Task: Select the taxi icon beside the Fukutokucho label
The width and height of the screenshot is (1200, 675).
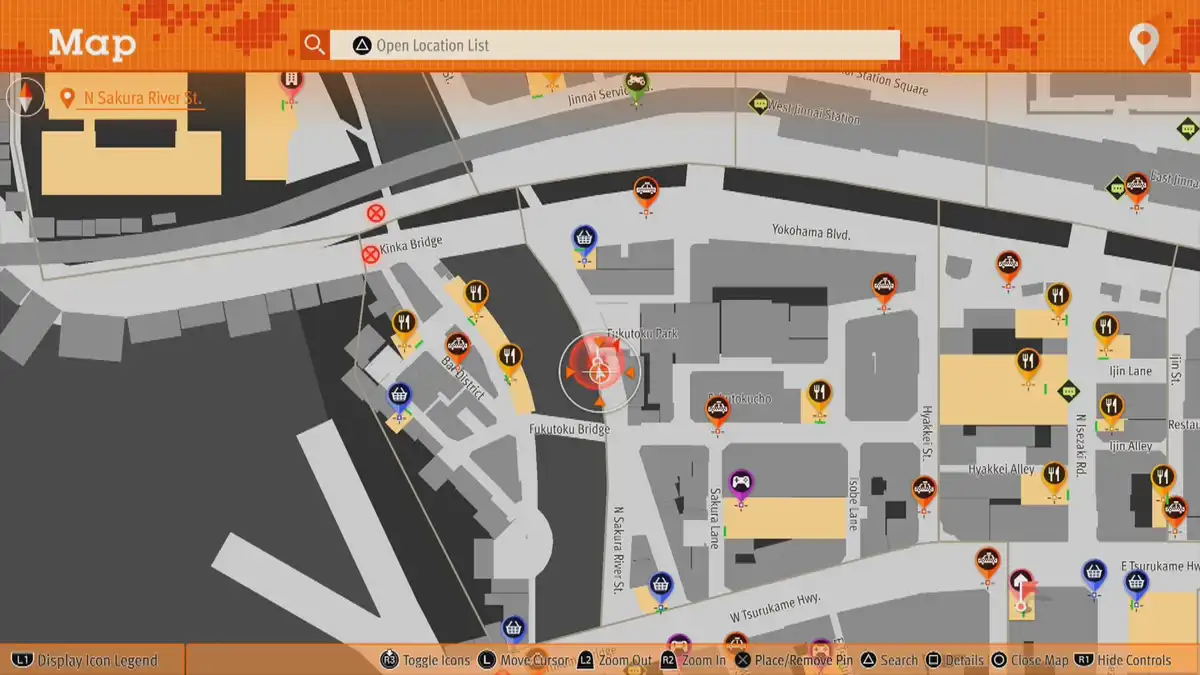Action: pyautogui.click(x=718, y=410)
